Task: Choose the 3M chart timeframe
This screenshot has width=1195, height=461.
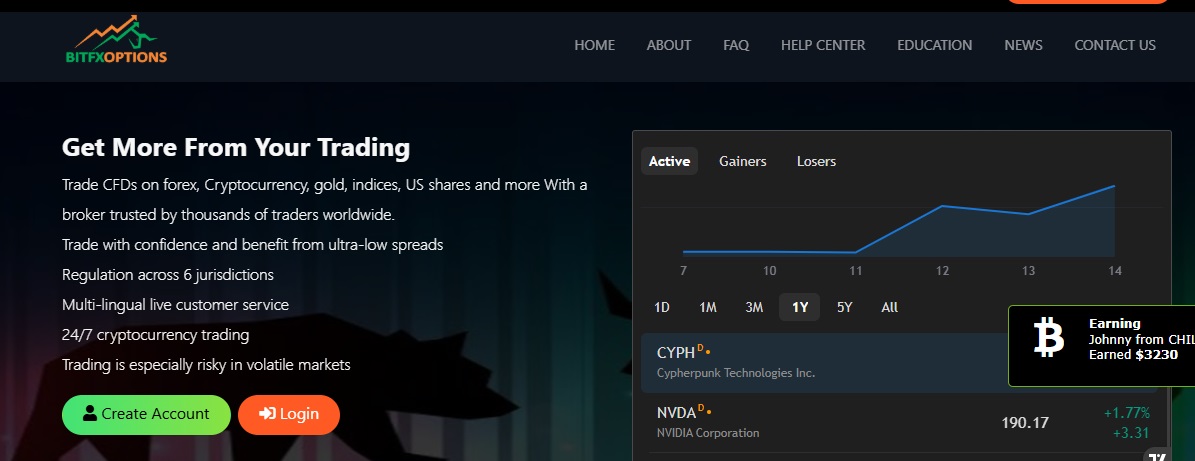Action: (754, 307)
